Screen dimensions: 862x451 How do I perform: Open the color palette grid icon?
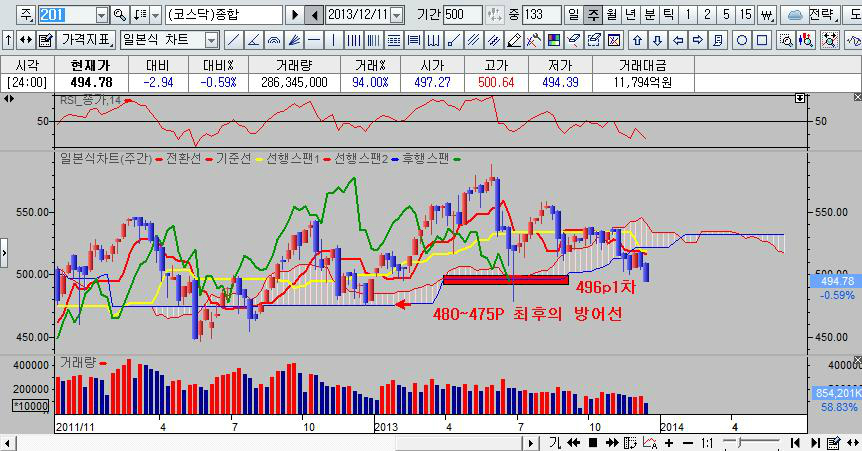coord(553,40)
